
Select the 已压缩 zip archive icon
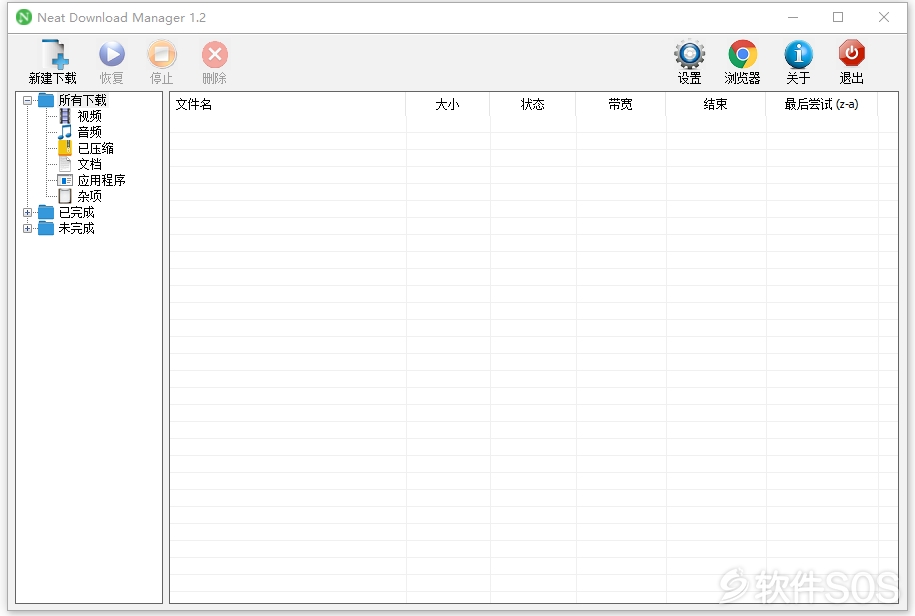point(65,148)
